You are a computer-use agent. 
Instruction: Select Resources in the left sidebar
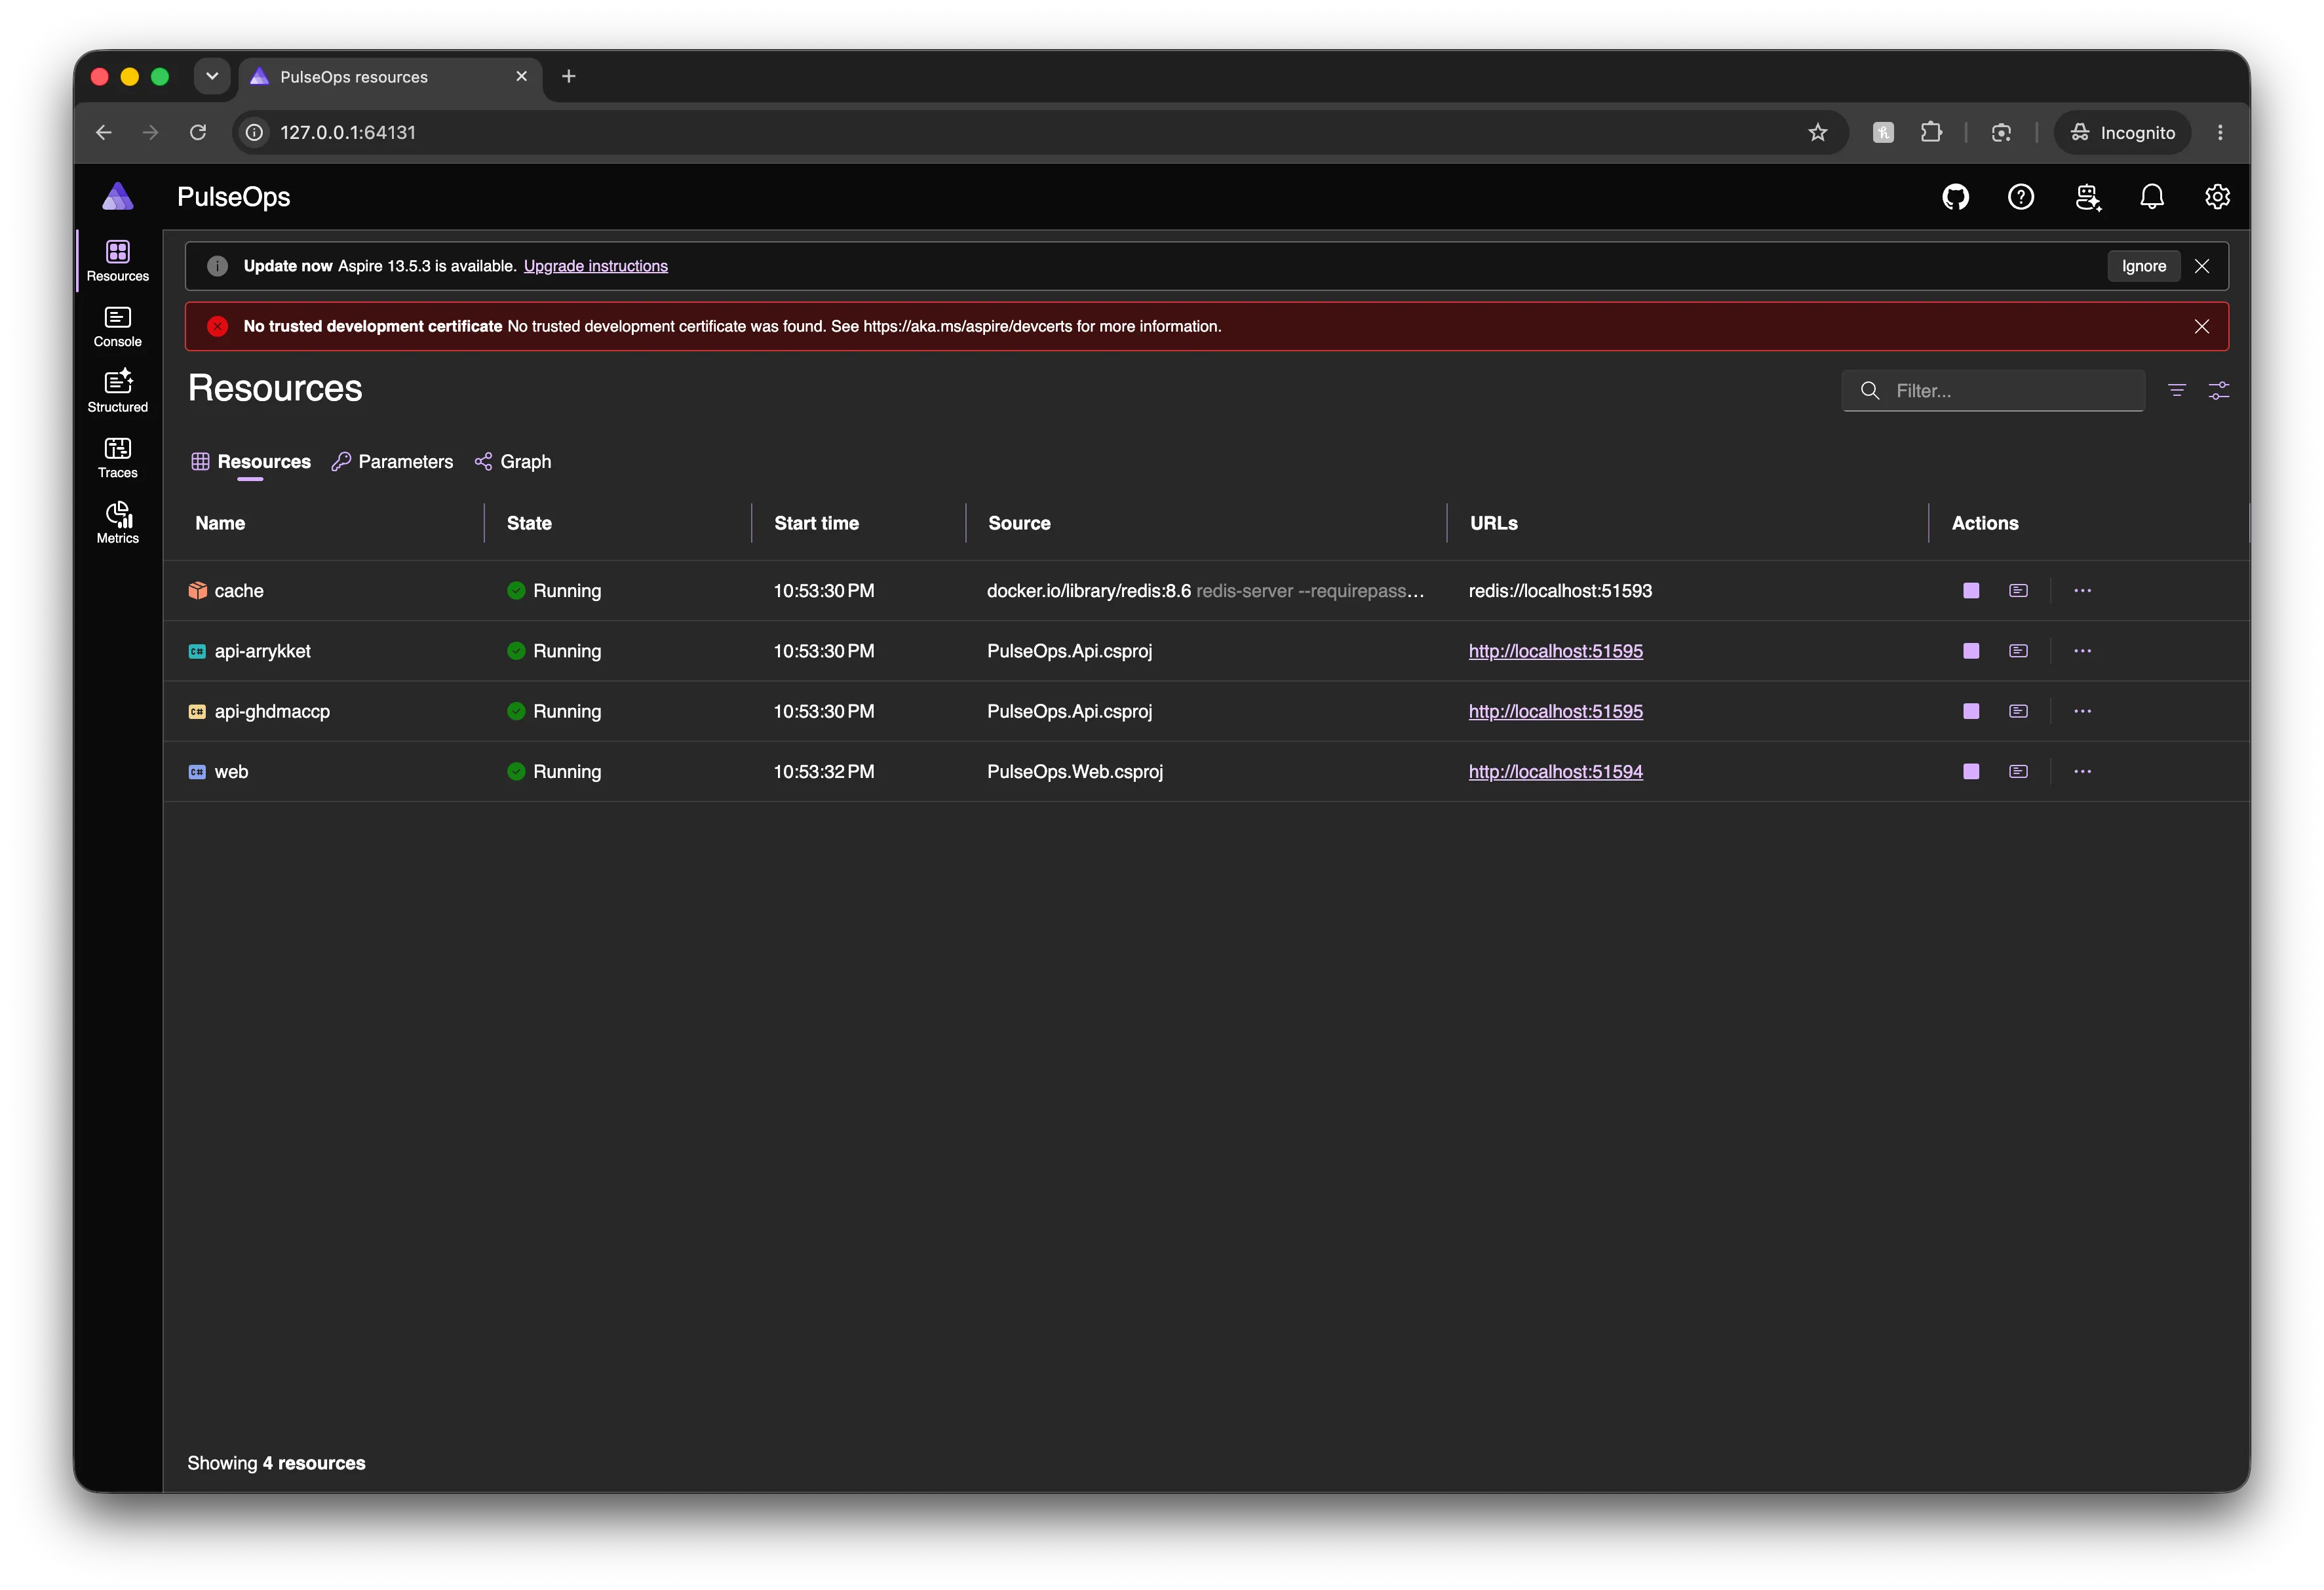pyautogui.click(x=118, y=261)
